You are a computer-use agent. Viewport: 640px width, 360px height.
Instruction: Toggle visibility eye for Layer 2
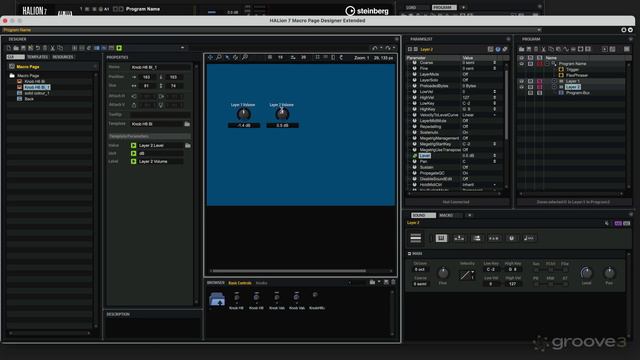[522, 87]
